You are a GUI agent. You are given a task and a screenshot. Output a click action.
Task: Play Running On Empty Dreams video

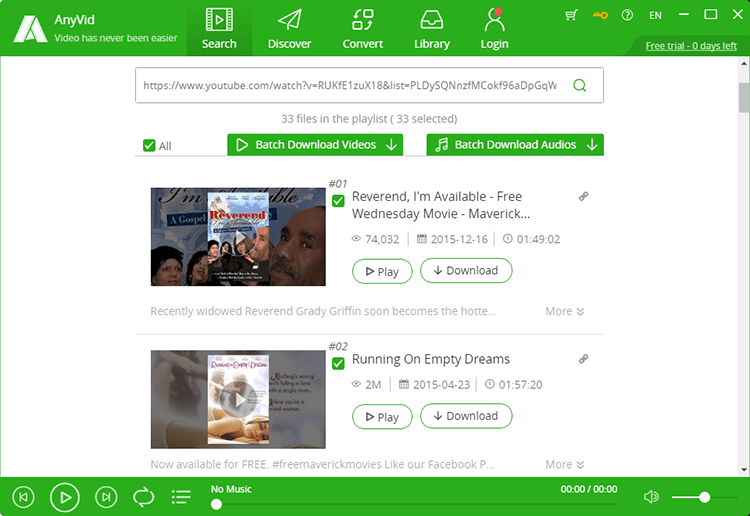382,417
